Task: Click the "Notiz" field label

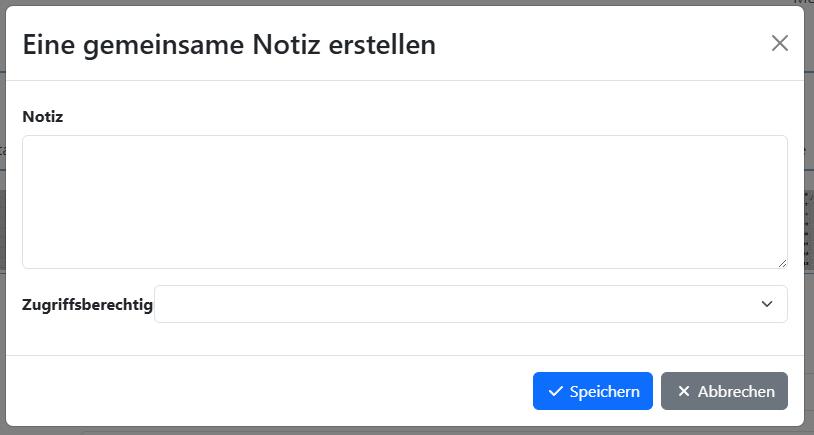Action: point(43,117)
